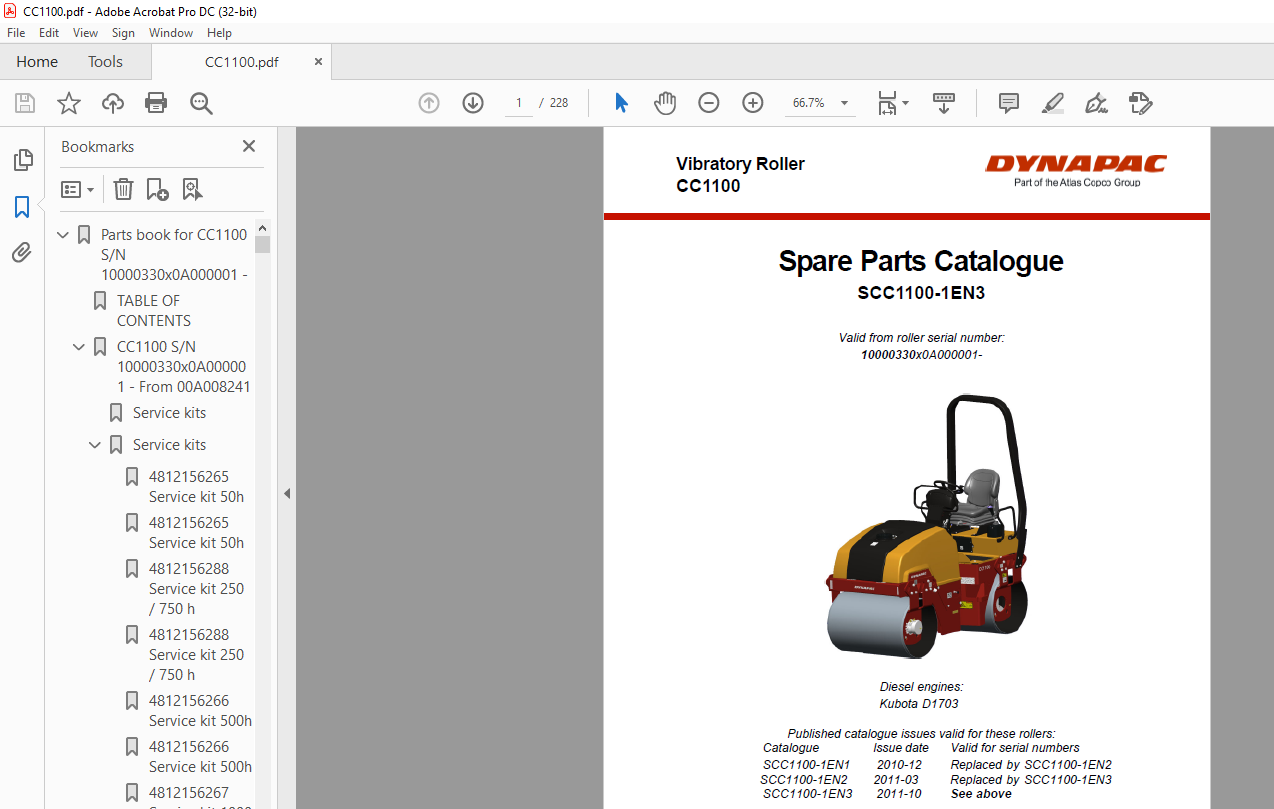Image resolution: width=1274 pixels, height=809 pixels.
Task: Click the Save file icon
Action: (25, 103)
